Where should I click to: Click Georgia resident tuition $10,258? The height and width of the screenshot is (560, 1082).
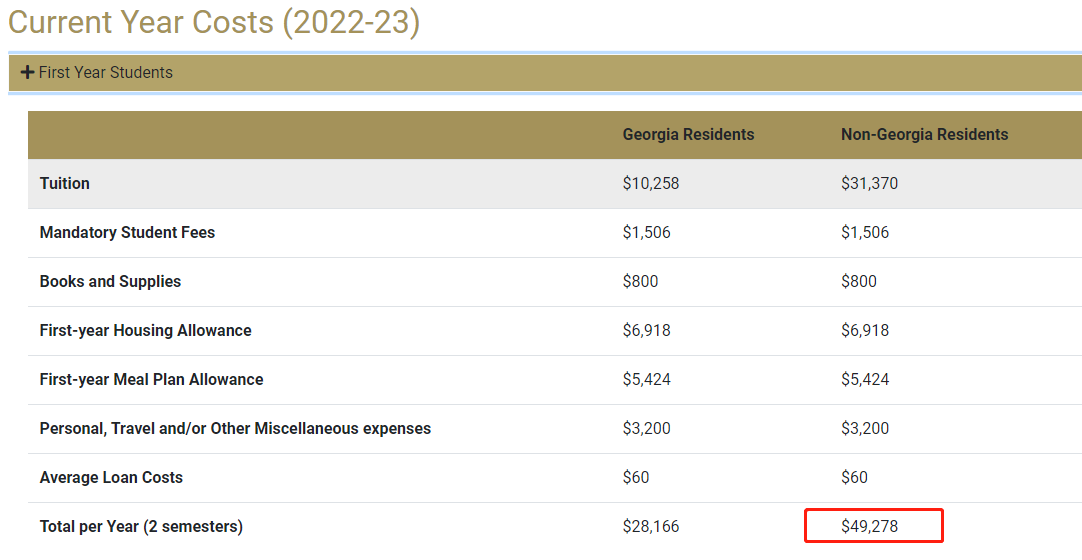tap(650, 183)
